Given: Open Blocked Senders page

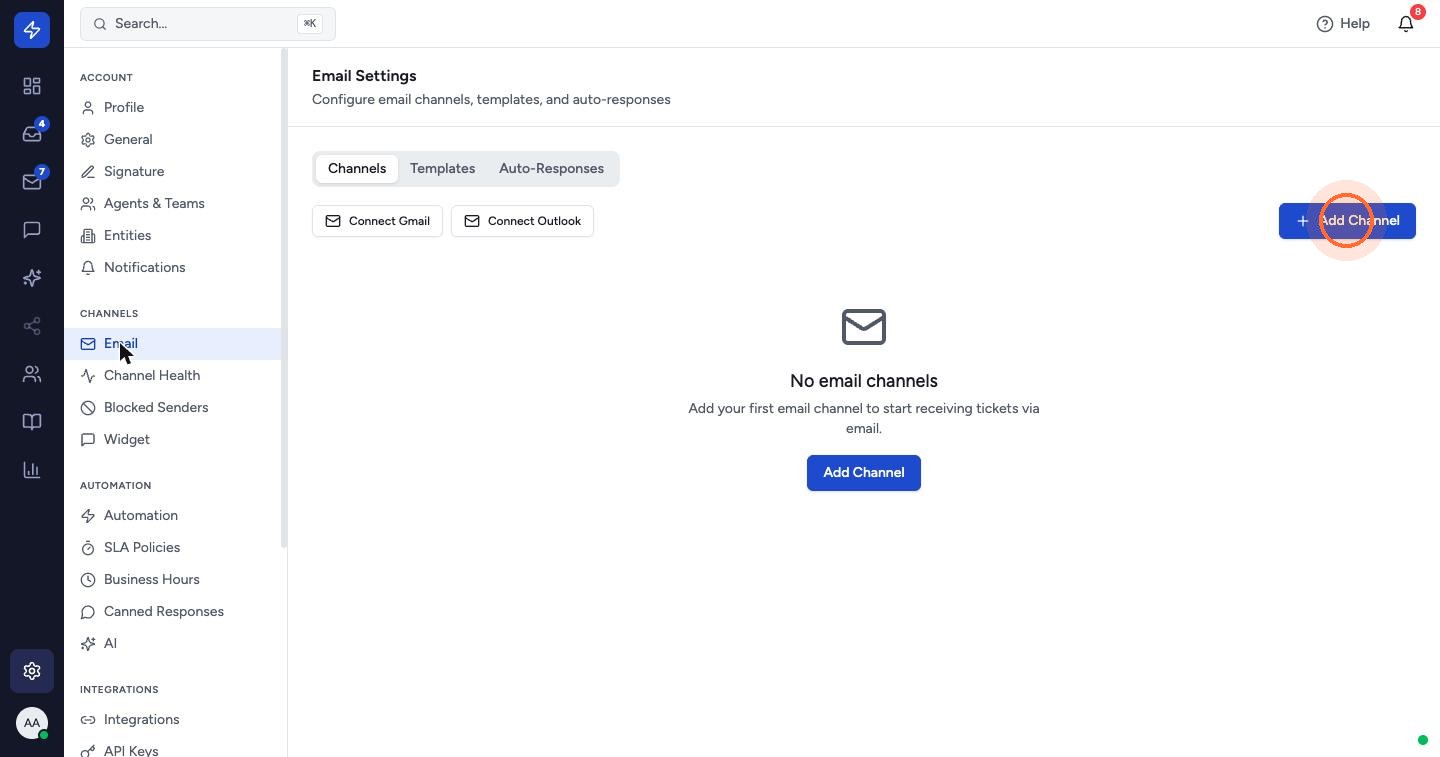Looking at the screenshot, I should (172, 408).
